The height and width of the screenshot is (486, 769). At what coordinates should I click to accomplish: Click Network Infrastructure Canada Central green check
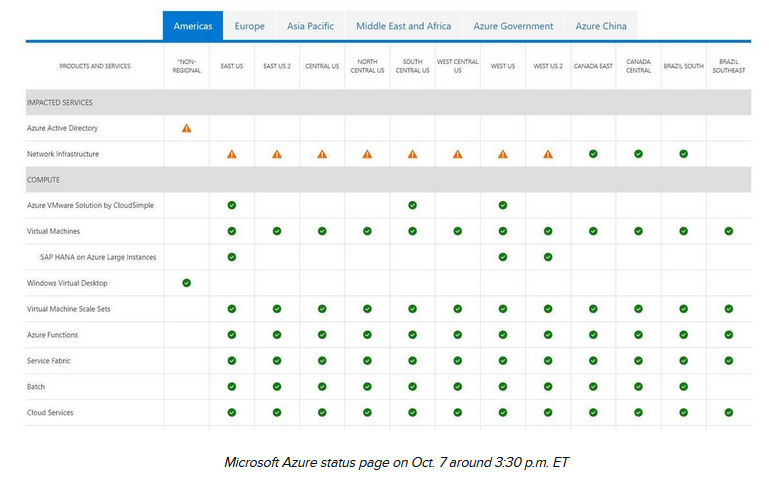[639, 154]
